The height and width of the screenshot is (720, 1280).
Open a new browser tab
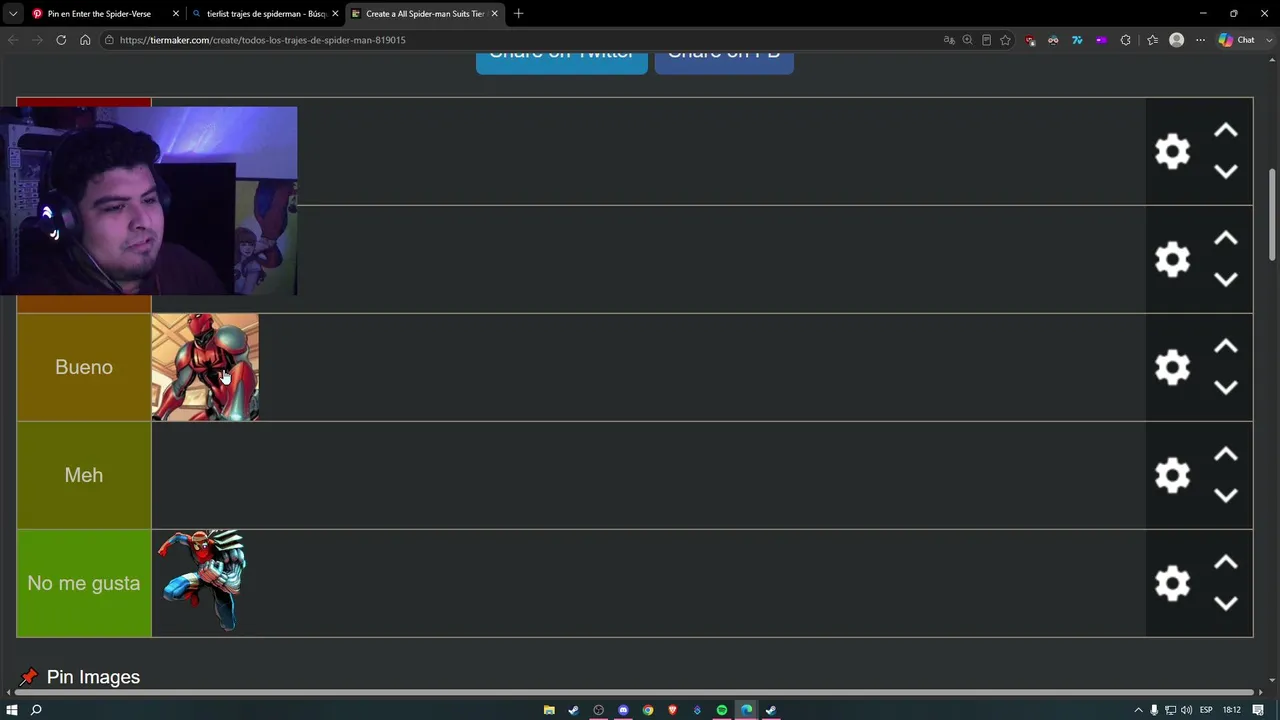[x=518, y=14]
